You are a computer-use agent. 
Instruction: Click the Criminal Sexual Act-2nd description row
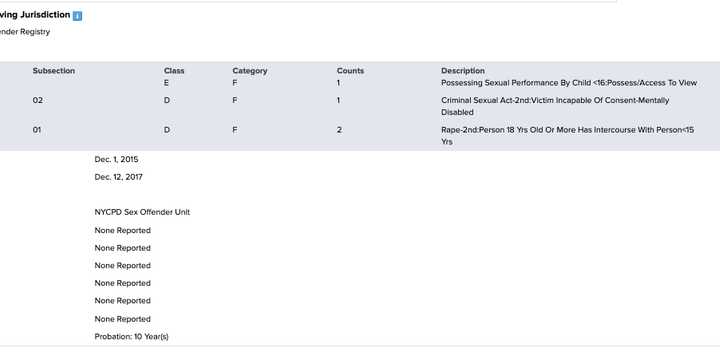click(x=555, y=106)
